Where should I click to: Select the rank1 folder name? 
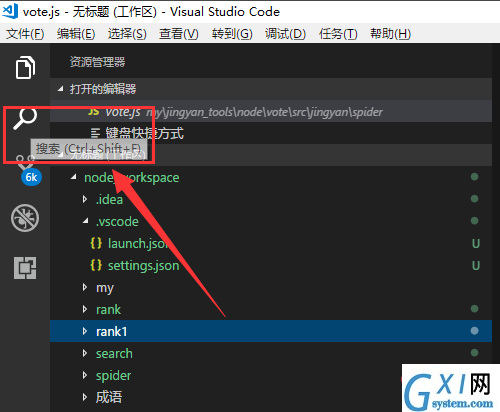point(112,331)
